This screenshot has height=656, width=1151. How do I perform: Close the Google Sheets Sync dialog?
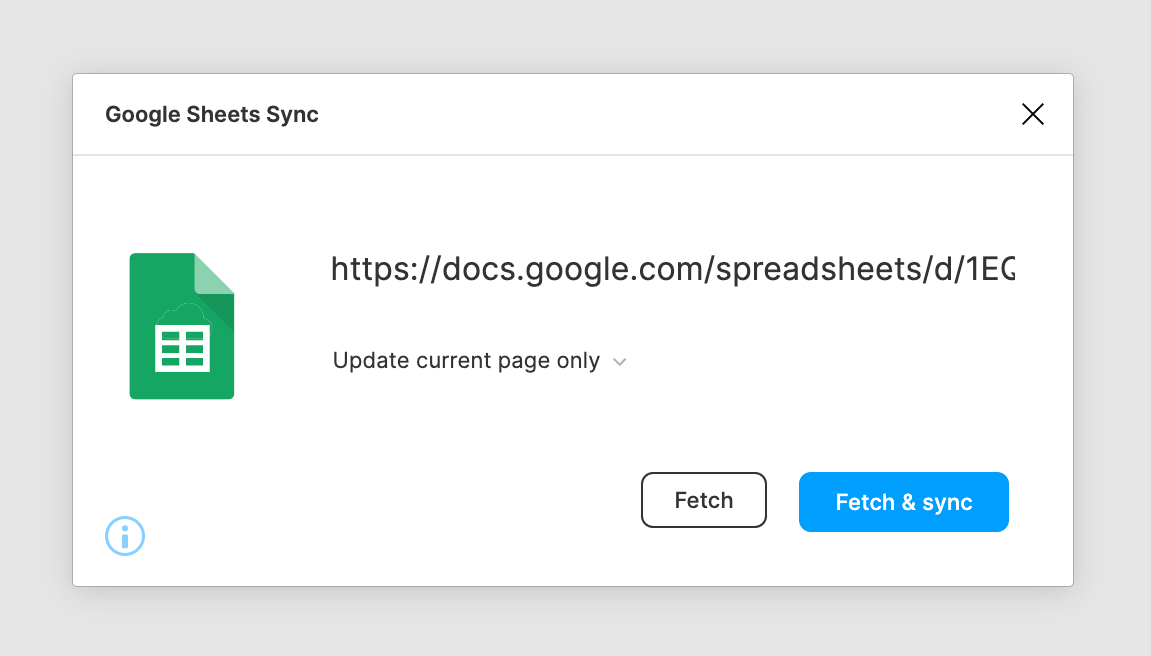(1033, 114)
